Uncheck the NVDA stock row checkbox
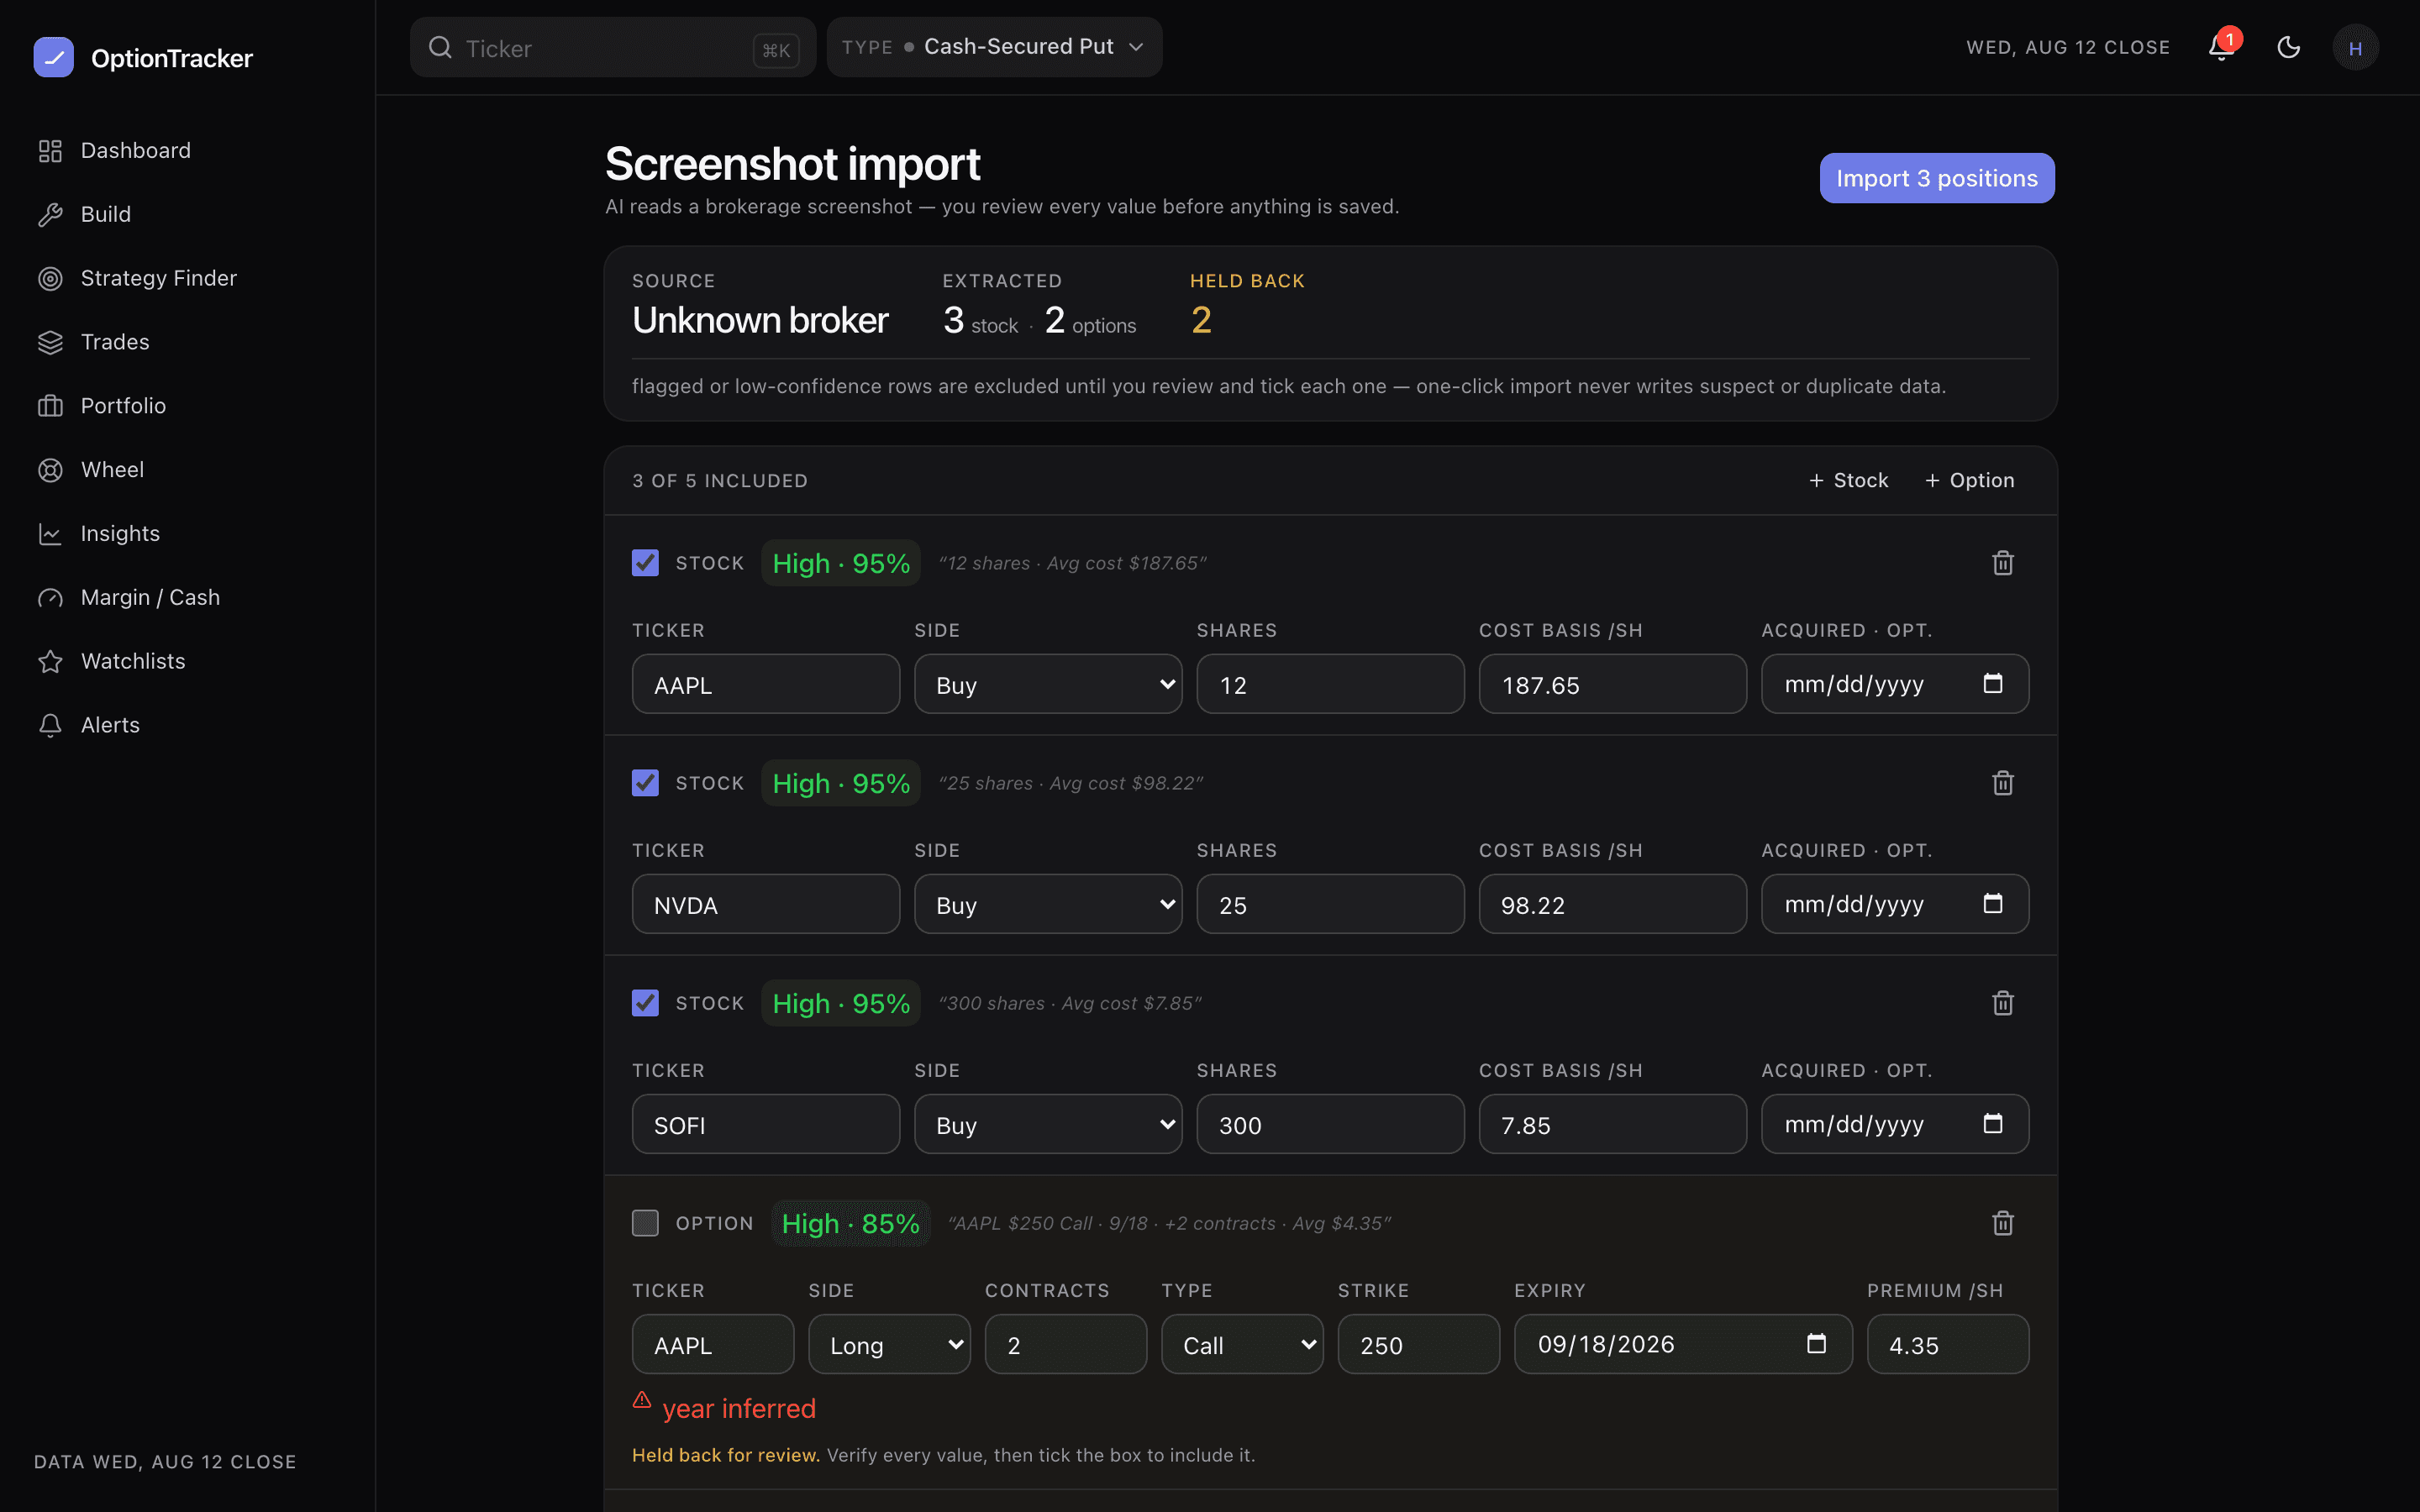Viewport: 2420px width, 1512px height. (x=645, y=783)
